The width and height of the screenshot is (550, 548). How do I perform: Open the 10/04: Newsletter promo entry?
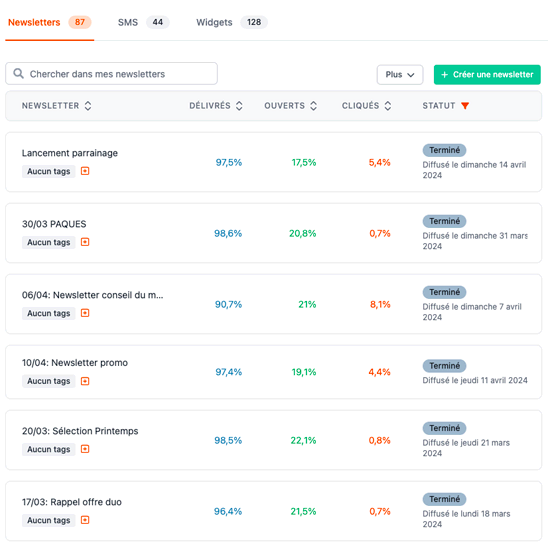click(75, 363)
